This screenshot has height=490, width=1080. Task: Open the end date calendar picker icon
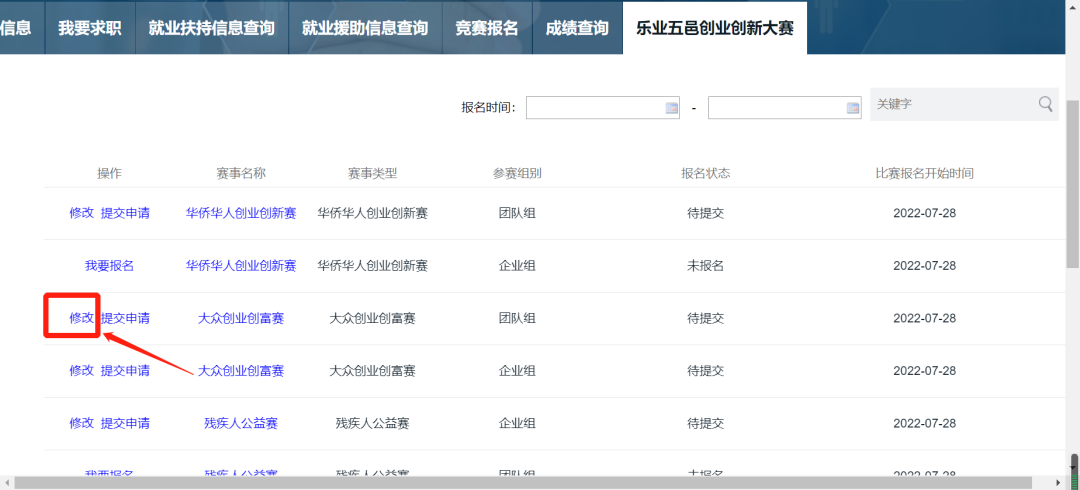[x=853, y=108]
